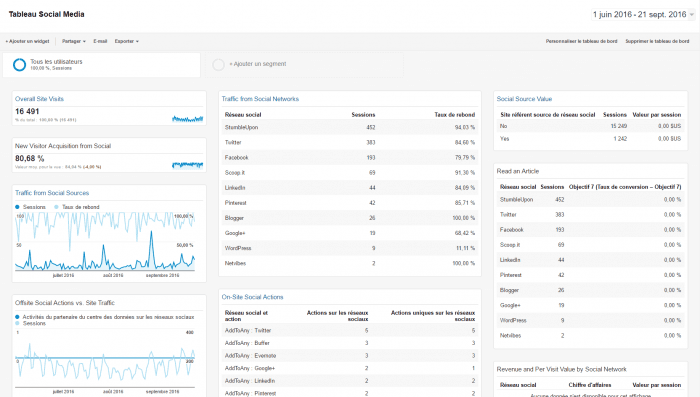Click the New Visitor Acquisition sparkline chart
Image resolution: width=700 pixels, height=397 pixels.
click(188, 165)
